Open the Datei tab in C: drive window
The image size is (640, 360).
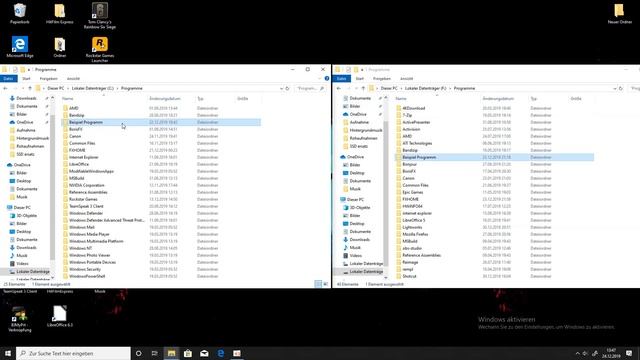click(9, 78)
